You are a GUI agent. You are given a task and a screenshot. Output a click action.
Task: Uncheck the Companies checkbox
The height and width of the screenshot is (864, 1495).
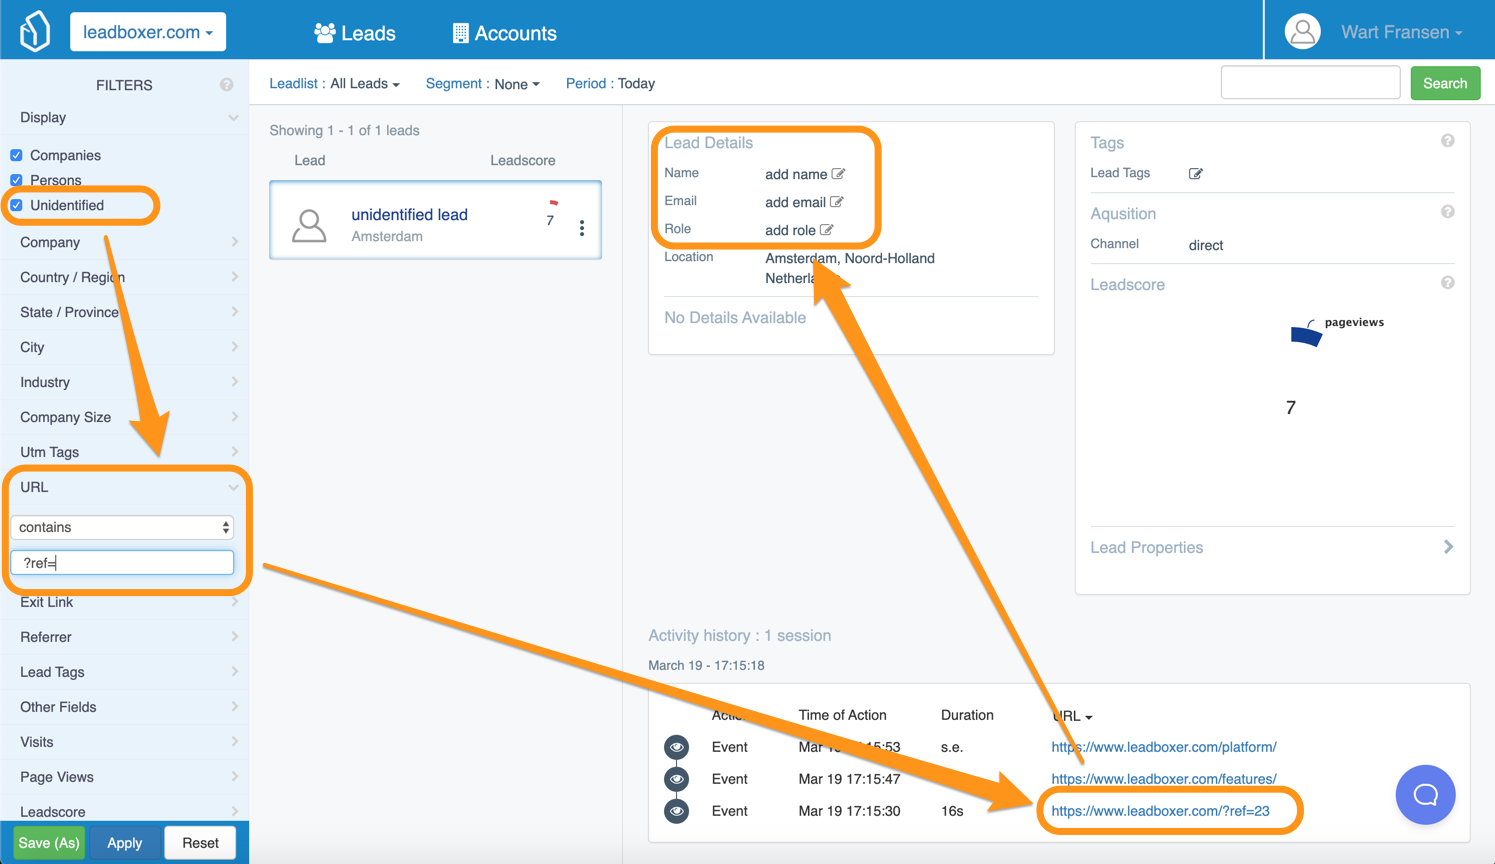16,155
